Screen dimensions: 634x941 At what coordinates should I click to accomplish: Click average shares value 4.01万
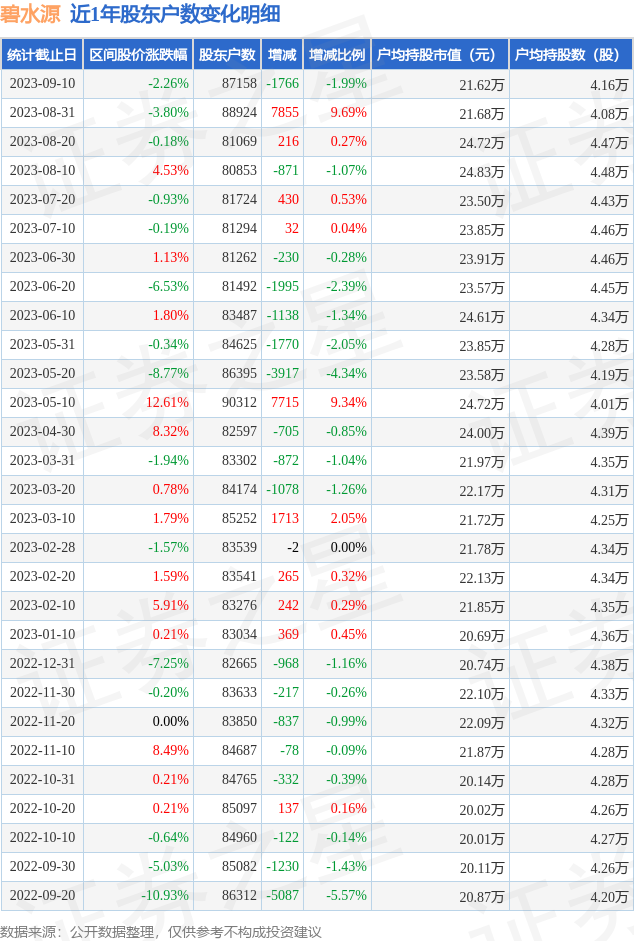pyautogui.click(x=609, y=404)
